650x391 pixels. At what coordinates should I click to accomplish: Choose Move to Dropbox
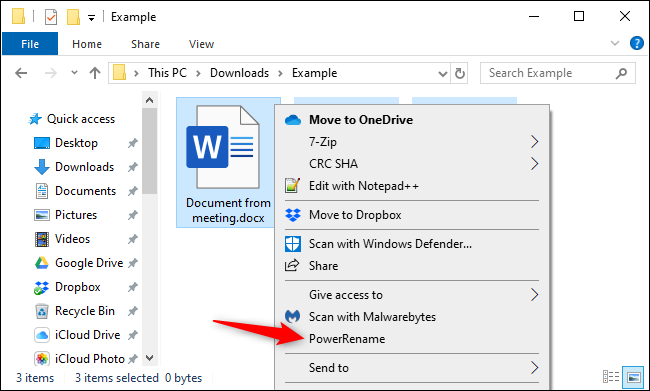[x=412, y=215]
